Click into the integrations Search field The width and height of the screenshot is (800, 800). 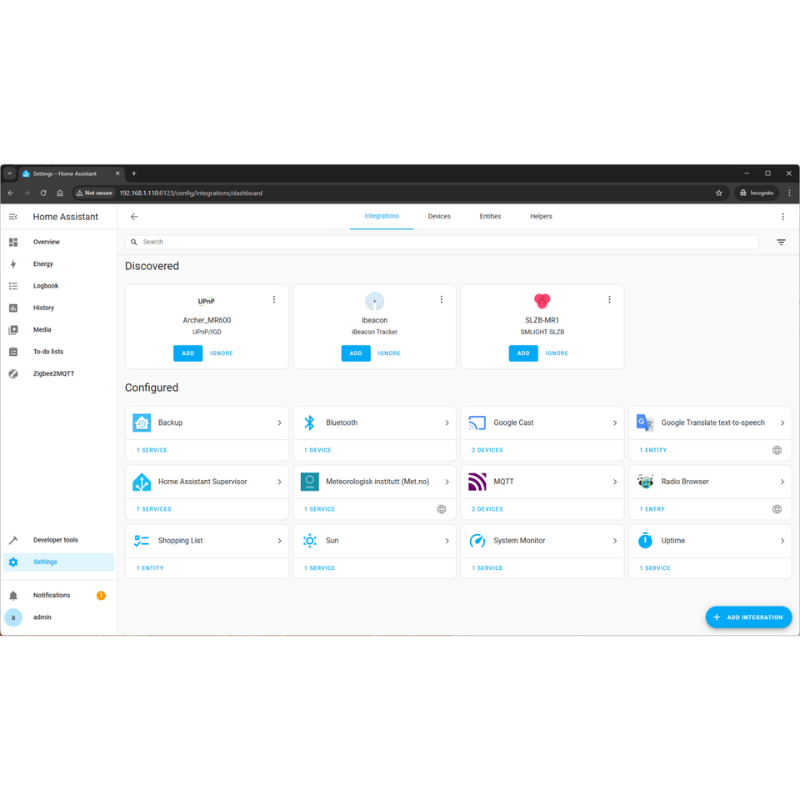tap(442, 242)
